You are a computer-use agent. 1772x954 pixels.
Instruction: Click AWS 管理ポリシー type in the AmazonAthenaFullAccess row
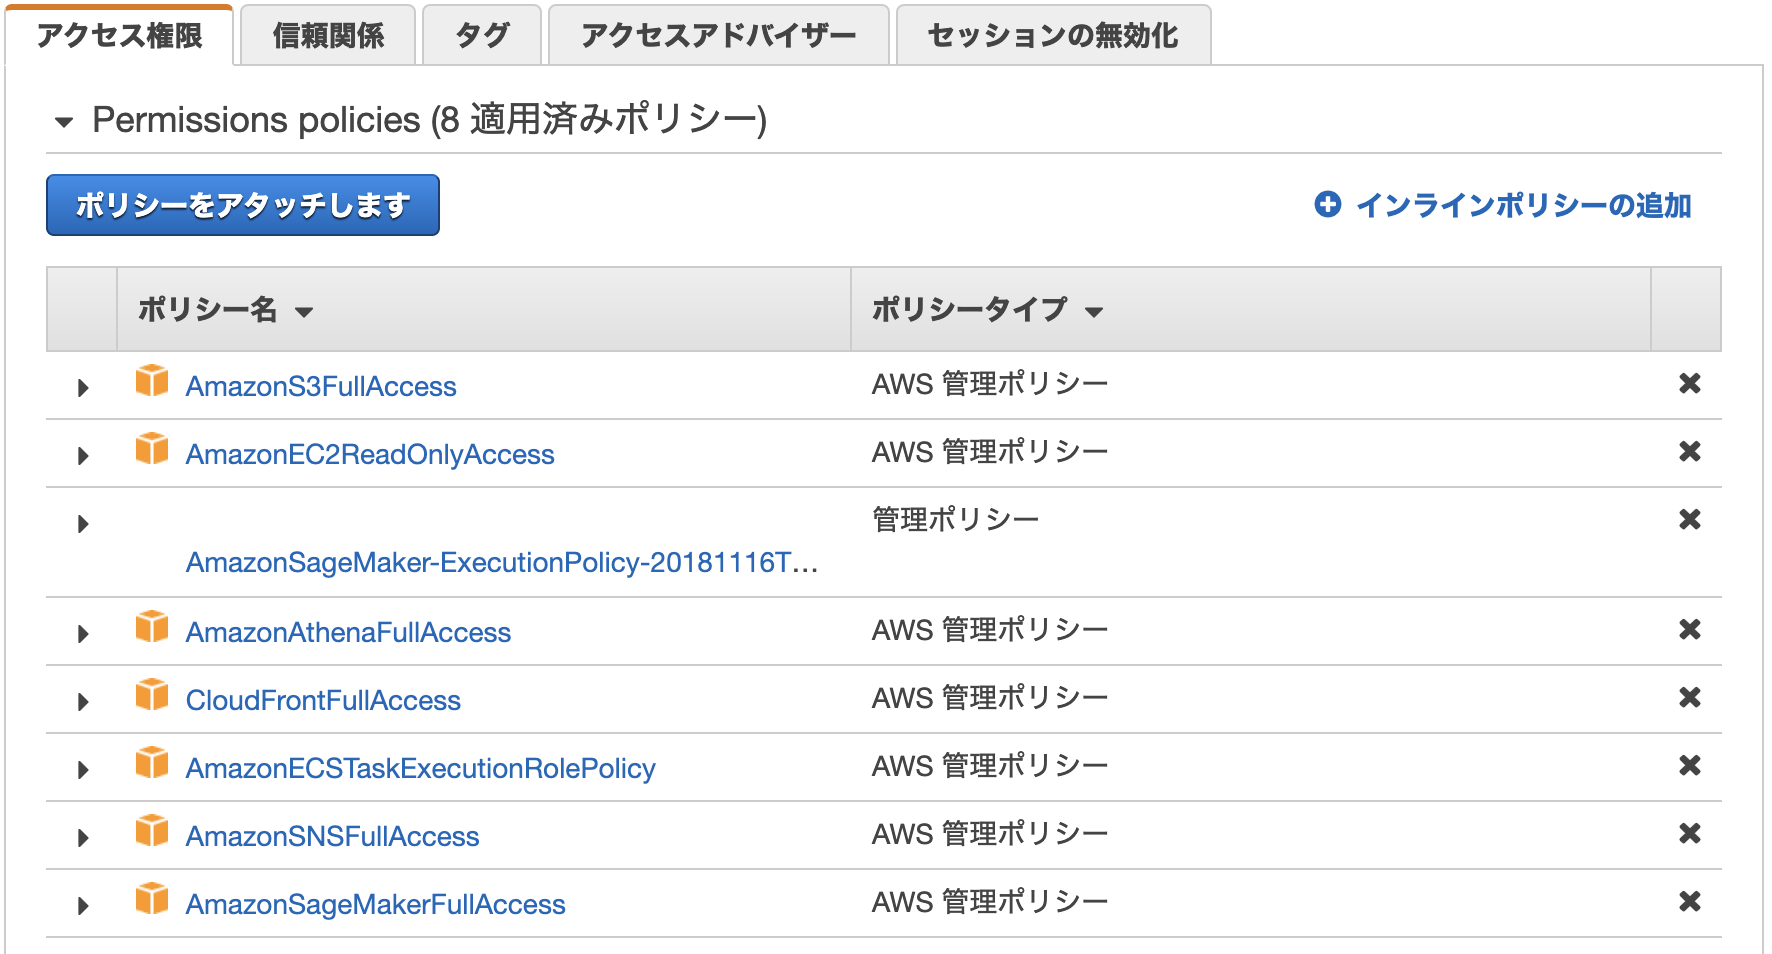pos(990,630)
